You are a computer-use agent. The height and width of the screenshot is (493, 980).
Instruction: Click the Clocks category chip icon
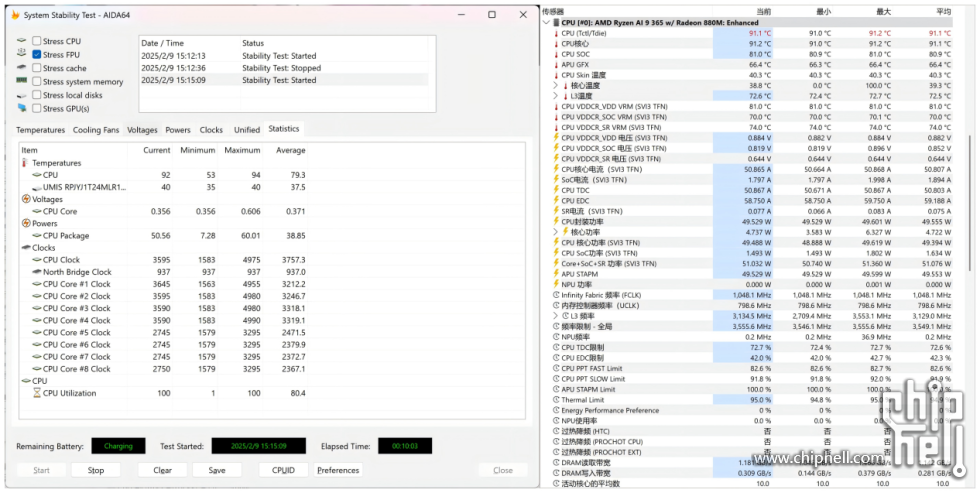pos(26,248)
